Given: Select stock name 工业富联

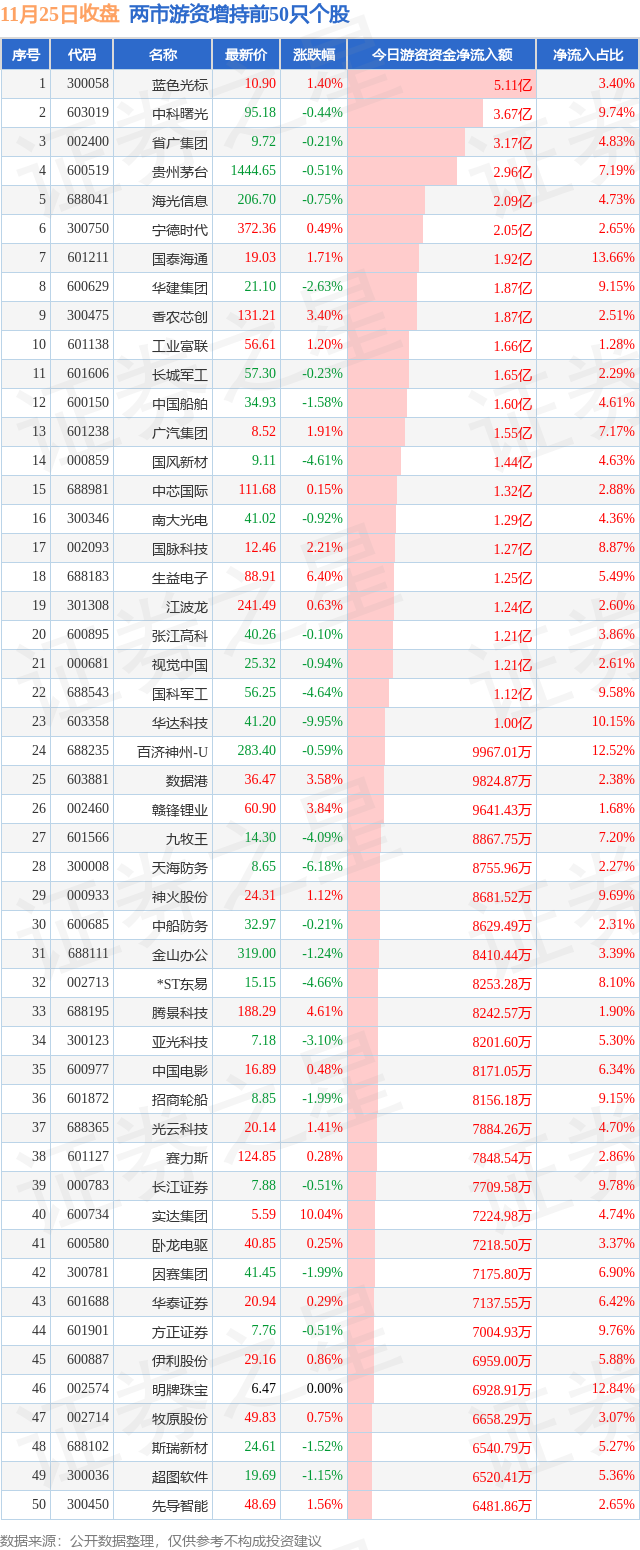Looking at the screenshot, I should point(180,345).
